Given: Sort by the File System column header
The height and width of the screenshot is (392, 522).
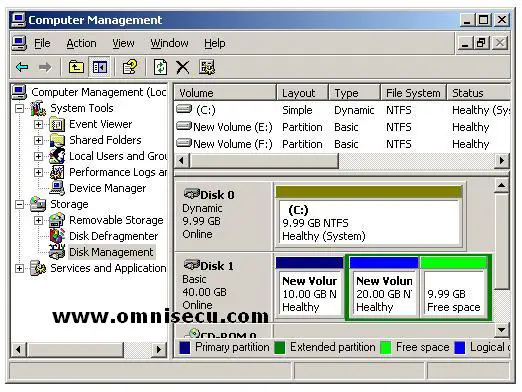Looking at the screenshot, I should [x=413, y=93].
